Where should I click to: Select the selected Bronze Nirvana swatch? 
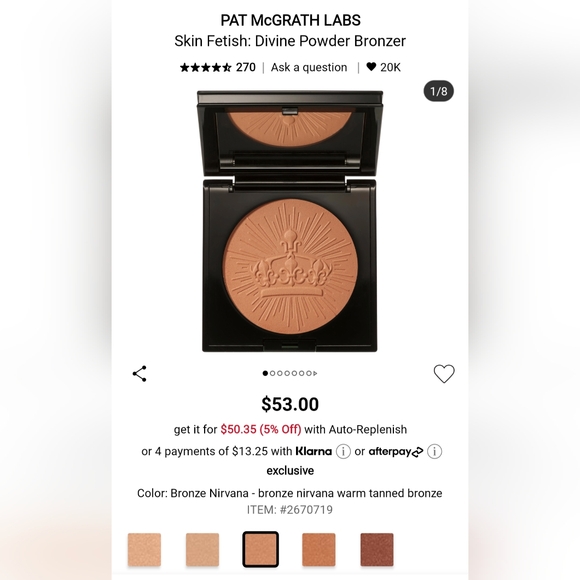tap(260, 550)
